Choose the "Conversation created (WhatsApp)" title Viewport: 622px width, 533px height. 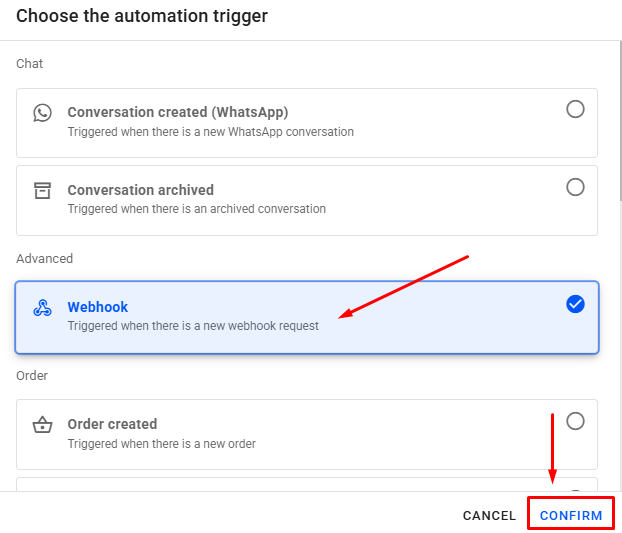(177, 112)
